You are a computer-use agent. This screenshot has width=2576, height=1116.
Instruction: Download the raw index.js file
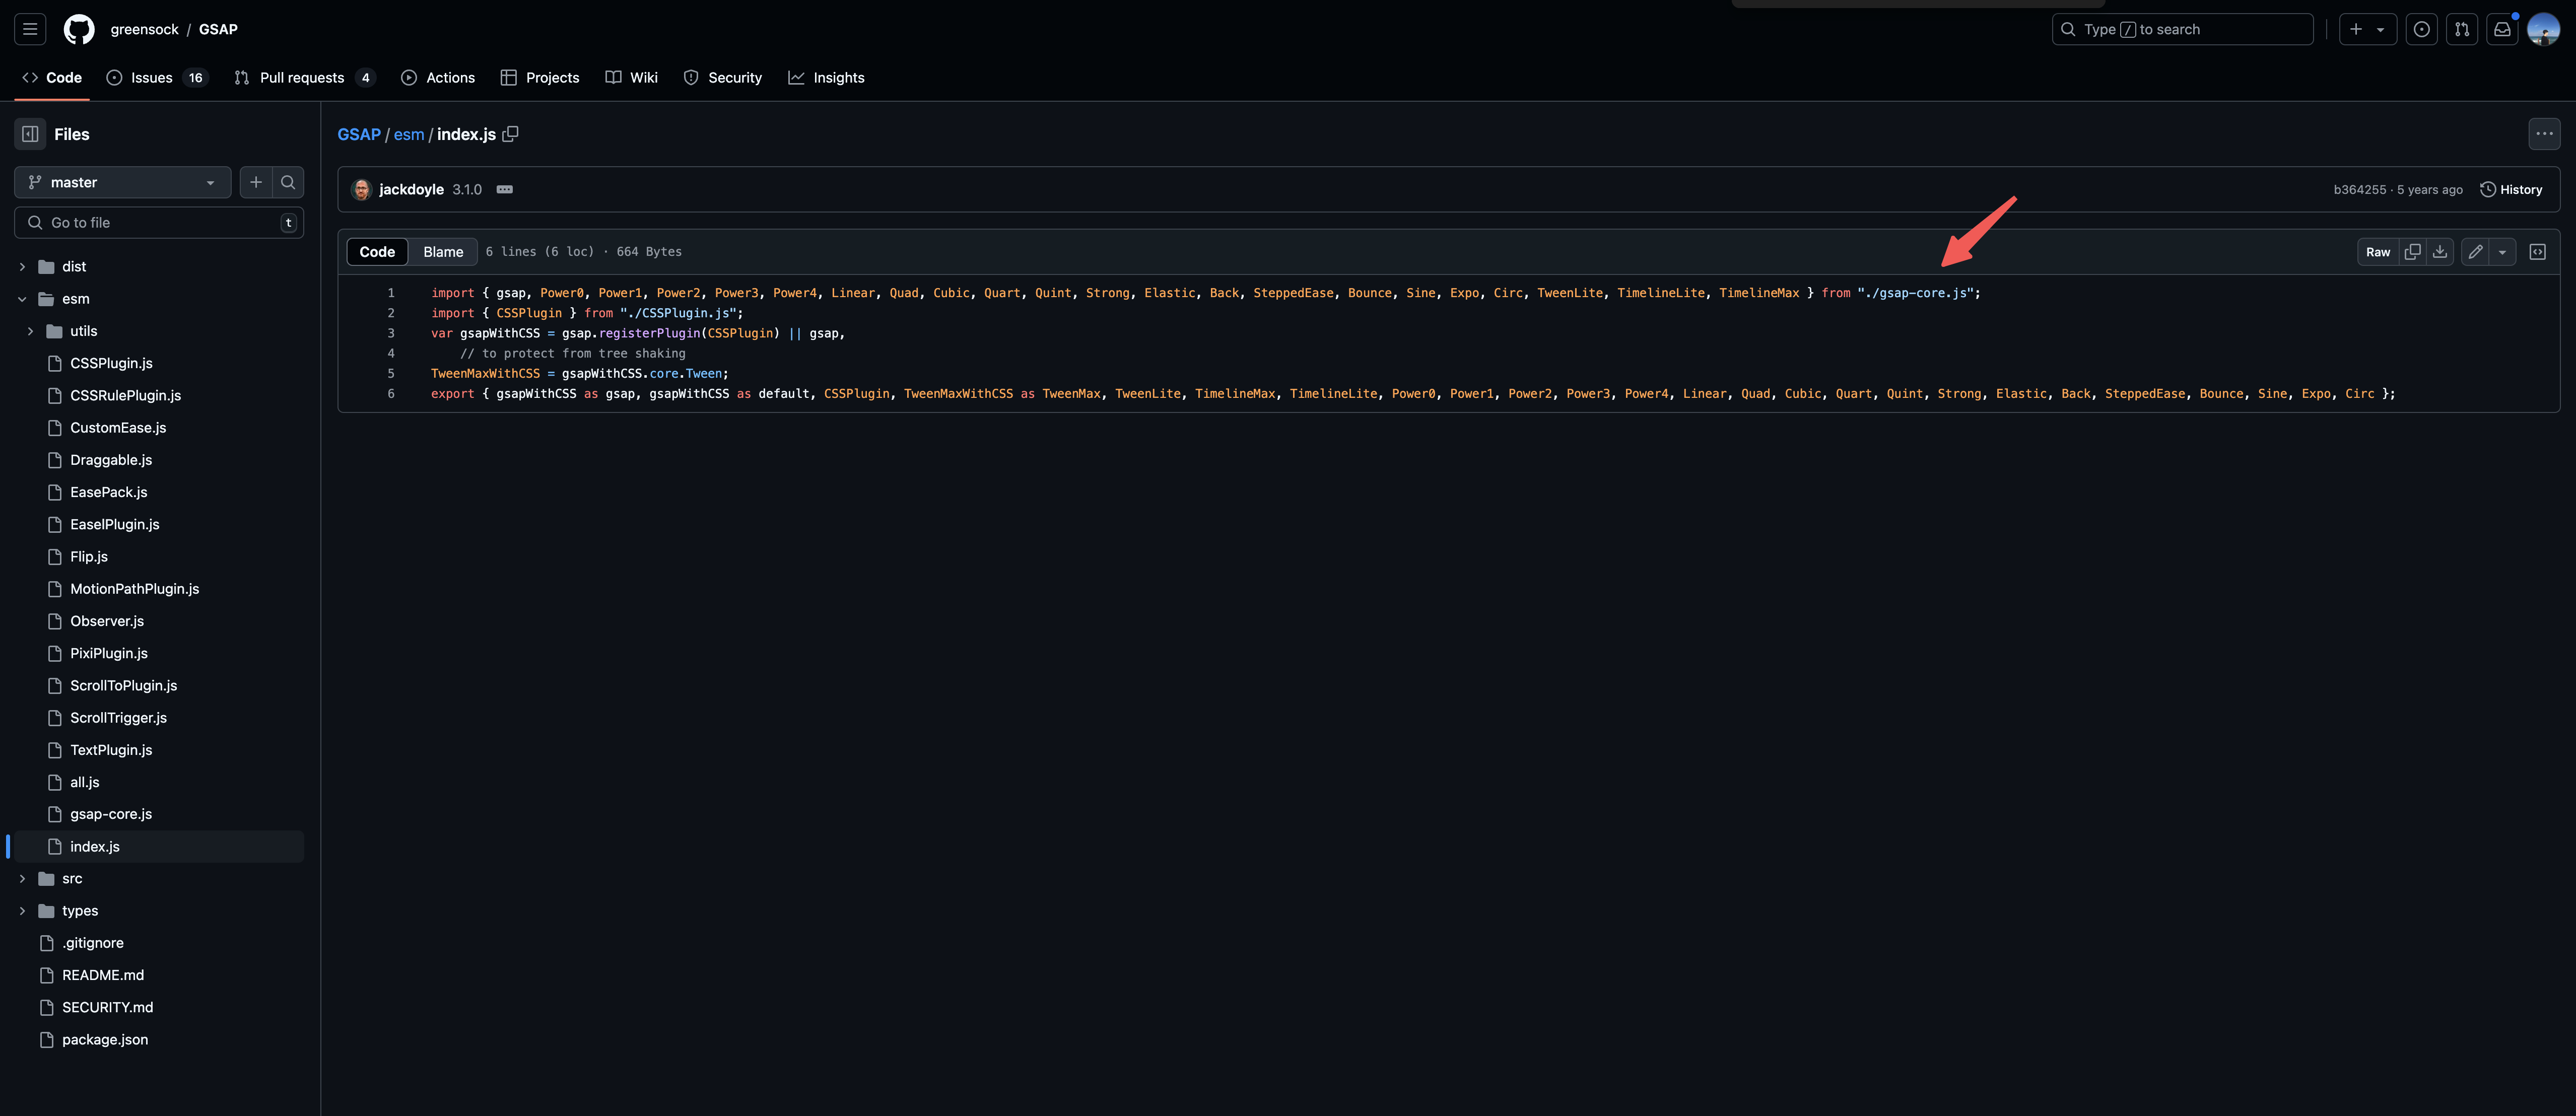(x=2440, y=252)
